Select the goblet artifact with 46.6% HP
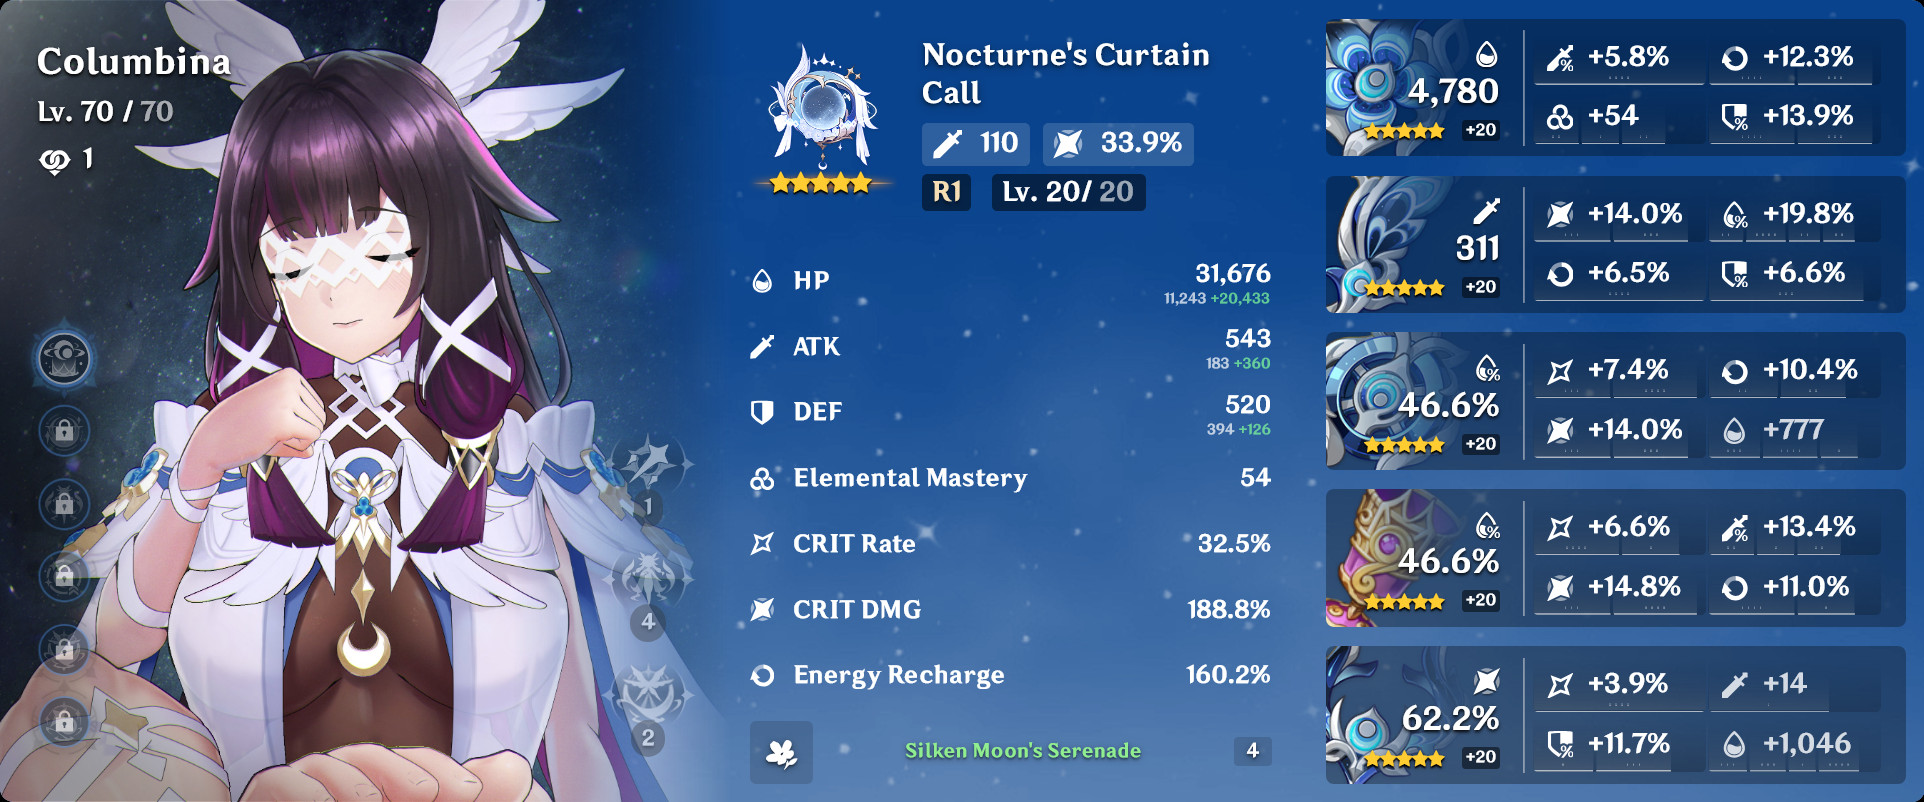 tap(1413, 558)
